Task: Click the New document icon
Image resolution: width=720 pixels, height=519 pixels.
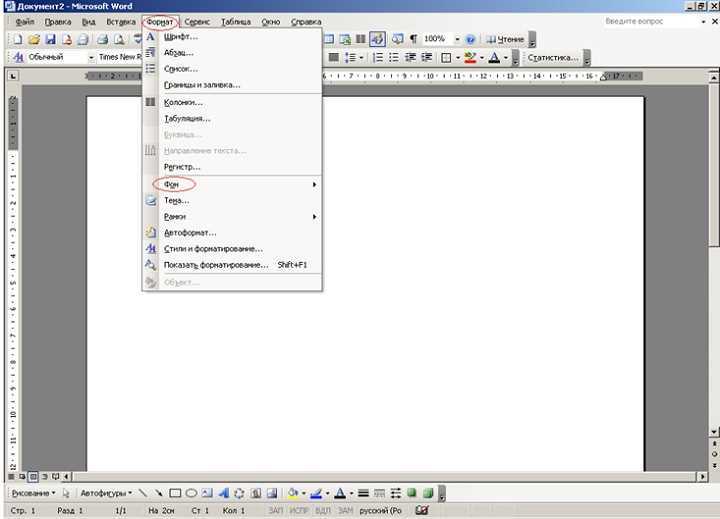Action: pos(17,39)
